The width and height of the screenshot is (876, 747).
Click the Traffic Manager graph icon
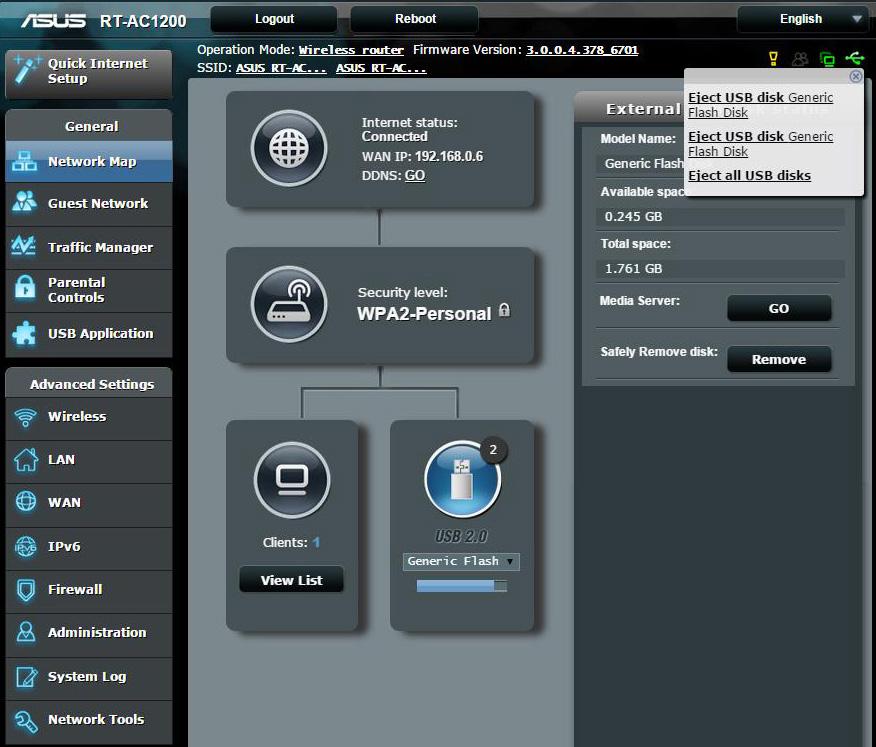click(24, 246)
